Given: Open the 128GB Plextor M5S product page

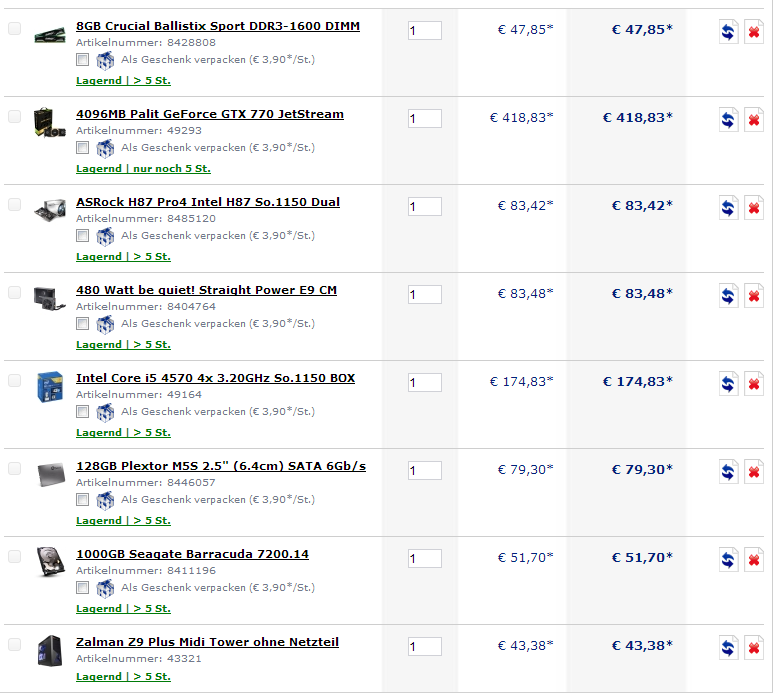Looking at the screenshot, I should [221, 466].
